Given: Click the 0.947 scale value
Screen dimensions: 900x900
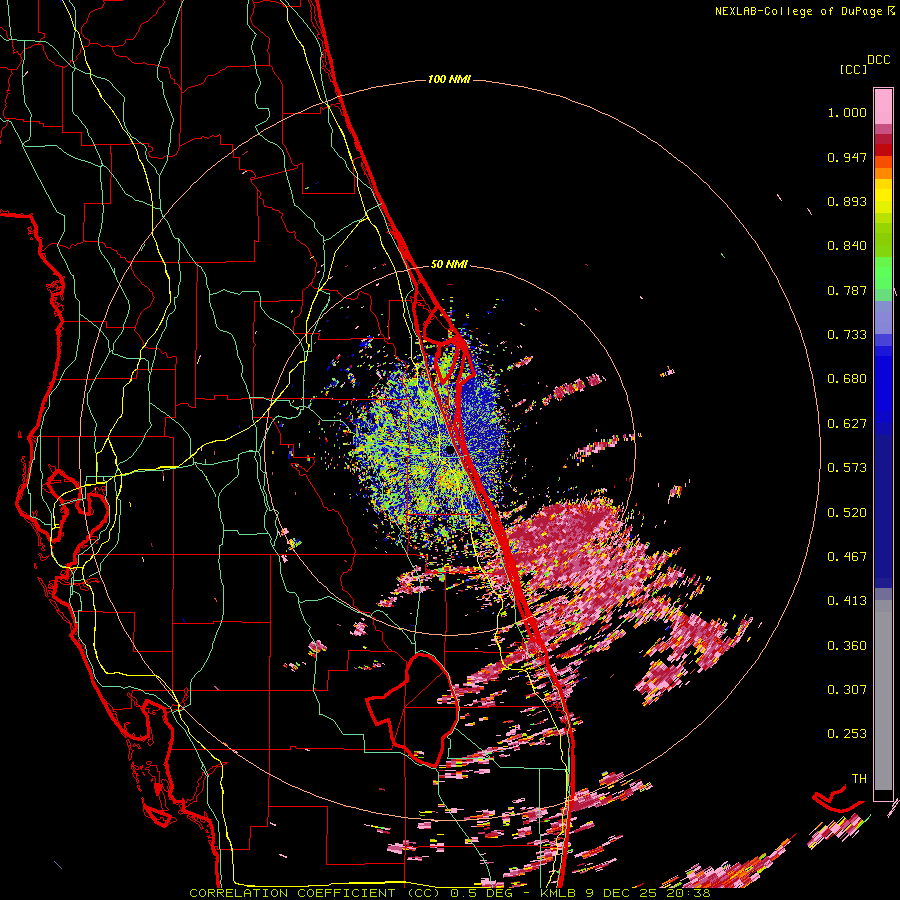Looking at the screenshot, I should 847,157.
